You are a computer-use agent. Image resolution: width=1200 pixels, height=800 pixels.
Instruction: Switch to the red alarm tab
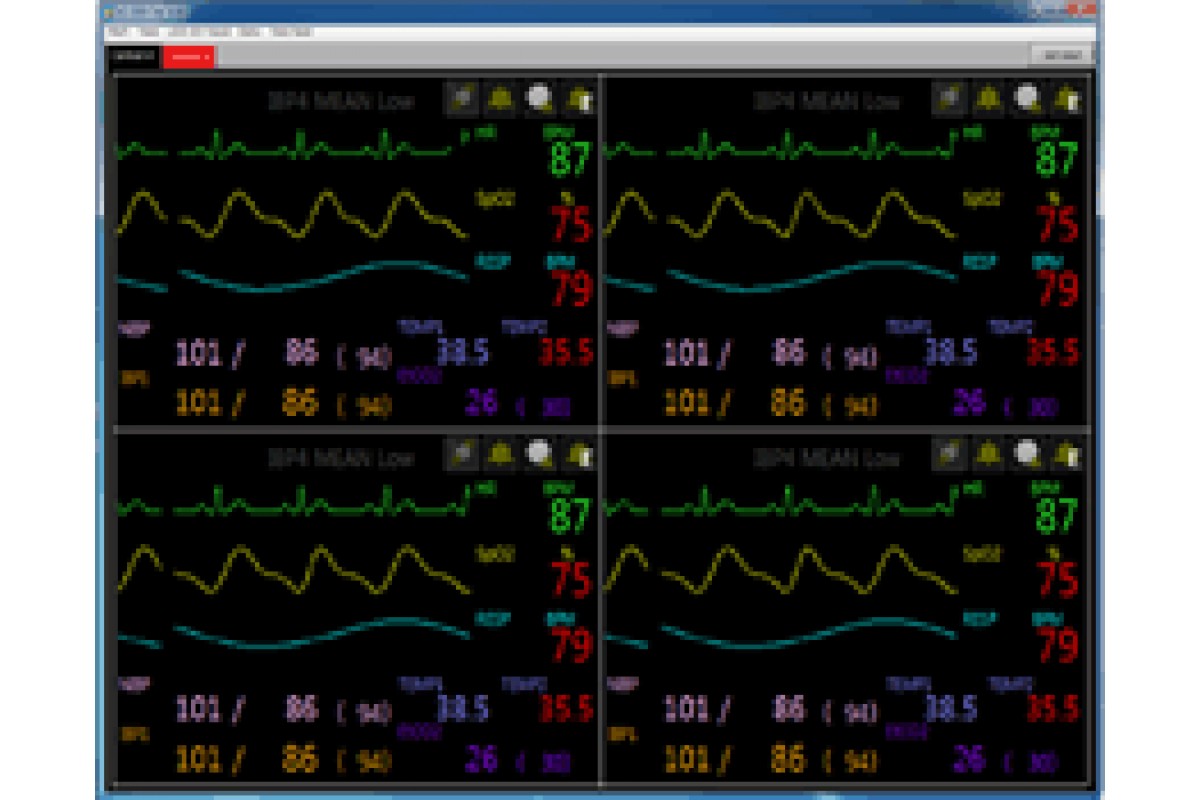click(x=189, y=57)
